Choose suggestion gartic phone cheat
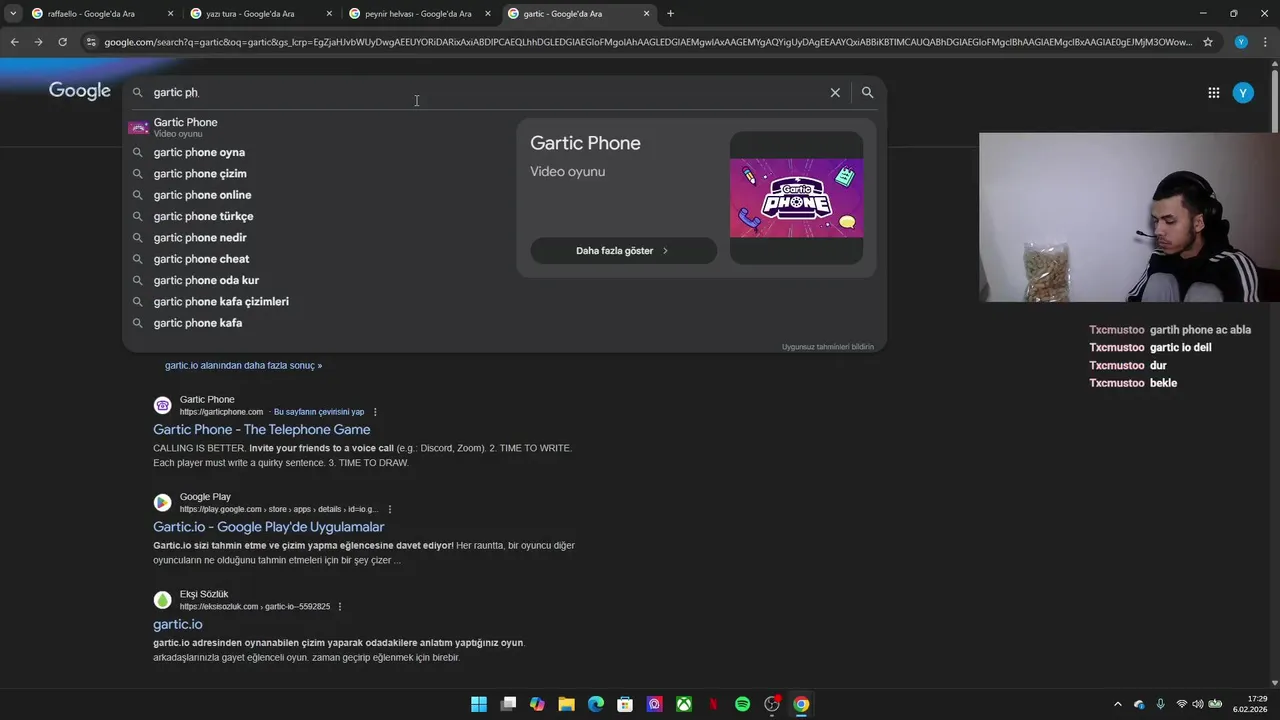This screenshot has height=720, width=1280. 315,259
